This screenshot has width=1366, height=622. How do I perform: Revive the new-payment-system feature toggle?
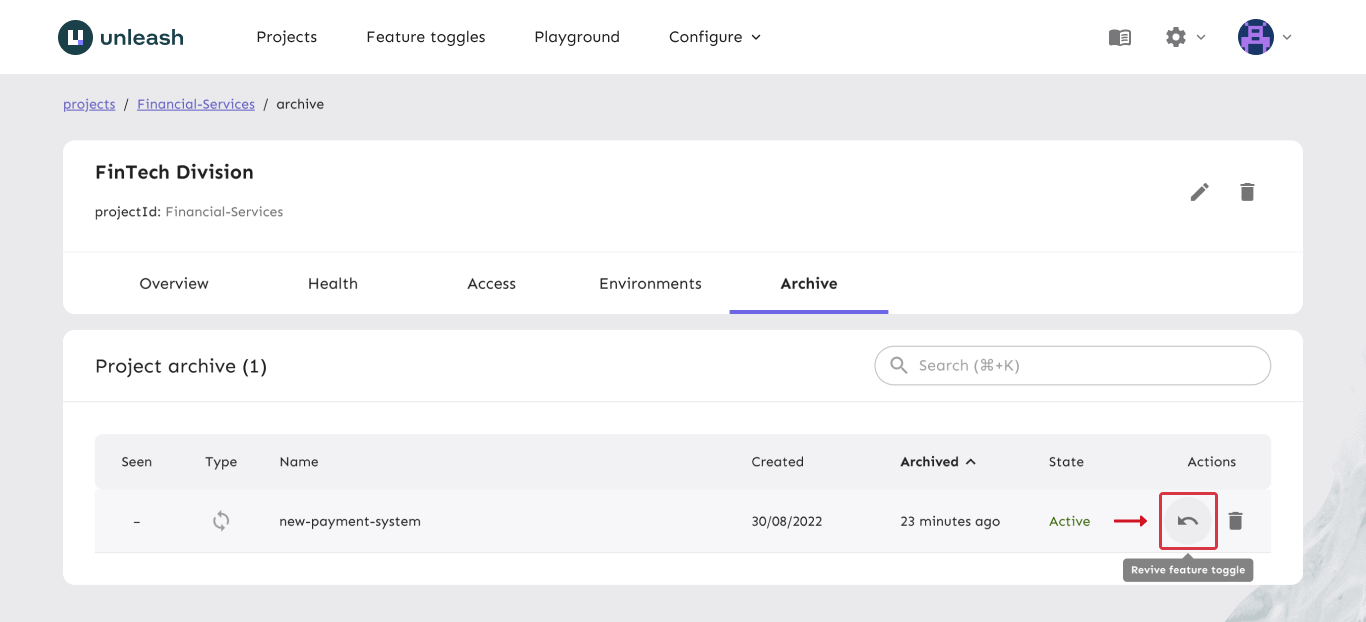(x=1188, y=521)
